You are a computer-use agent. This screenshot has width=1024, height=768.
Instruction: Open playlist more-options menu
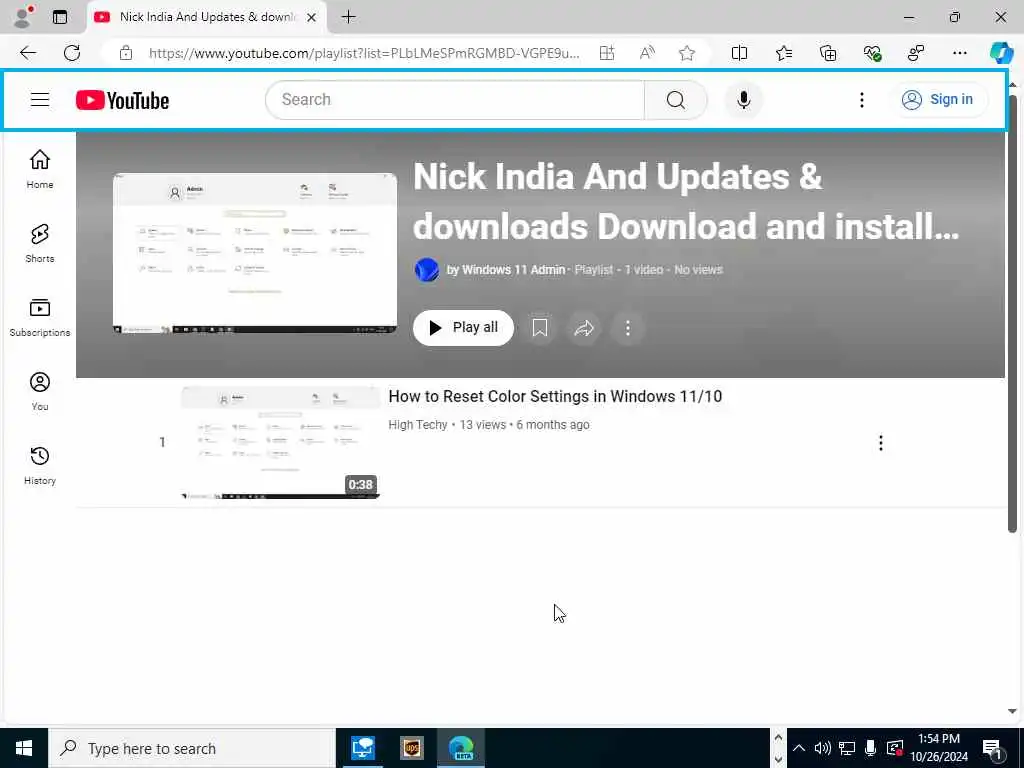628,328
